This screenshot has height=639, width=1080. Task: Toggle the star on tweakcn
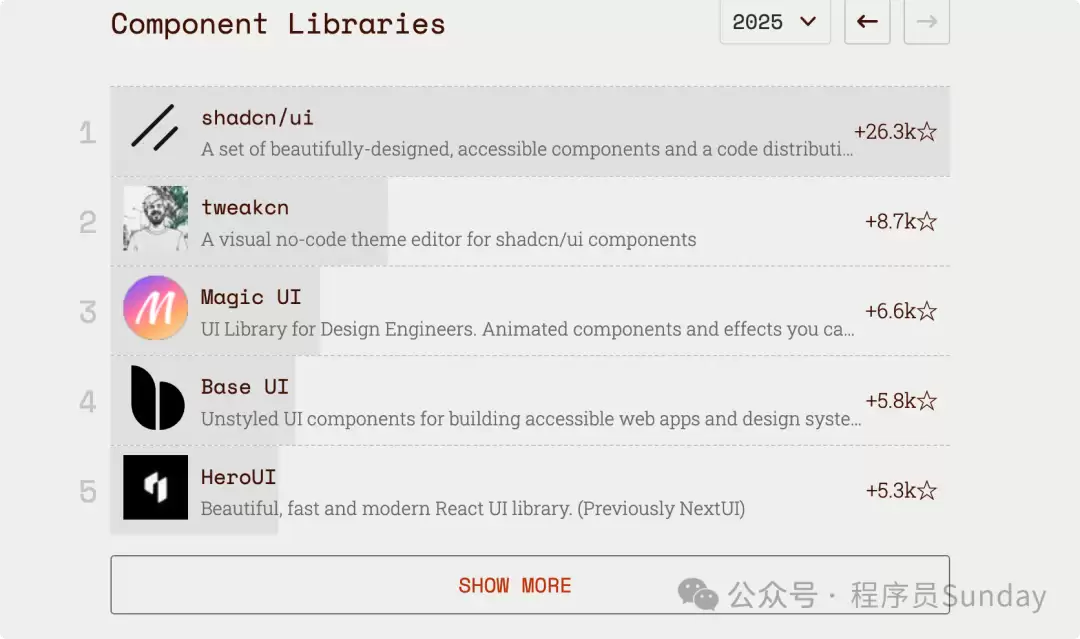926,221
